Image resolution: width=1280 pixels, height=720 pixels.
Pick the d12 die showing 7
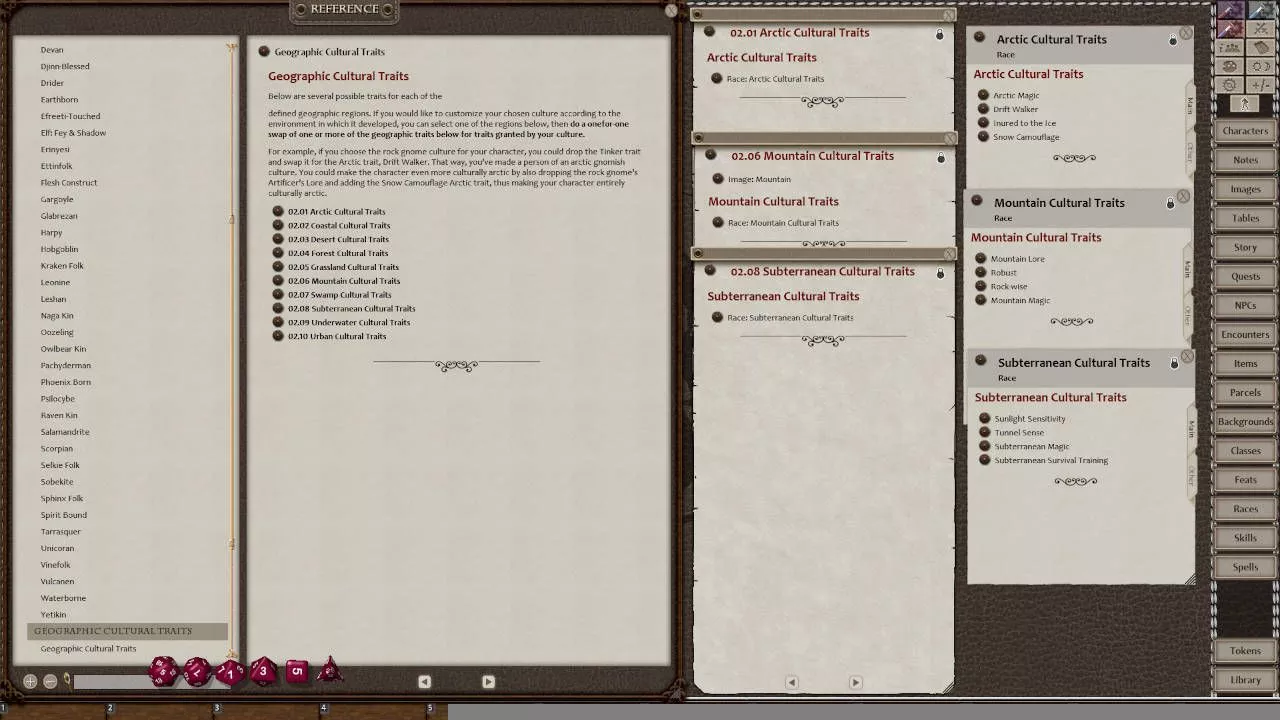[196, 671]
